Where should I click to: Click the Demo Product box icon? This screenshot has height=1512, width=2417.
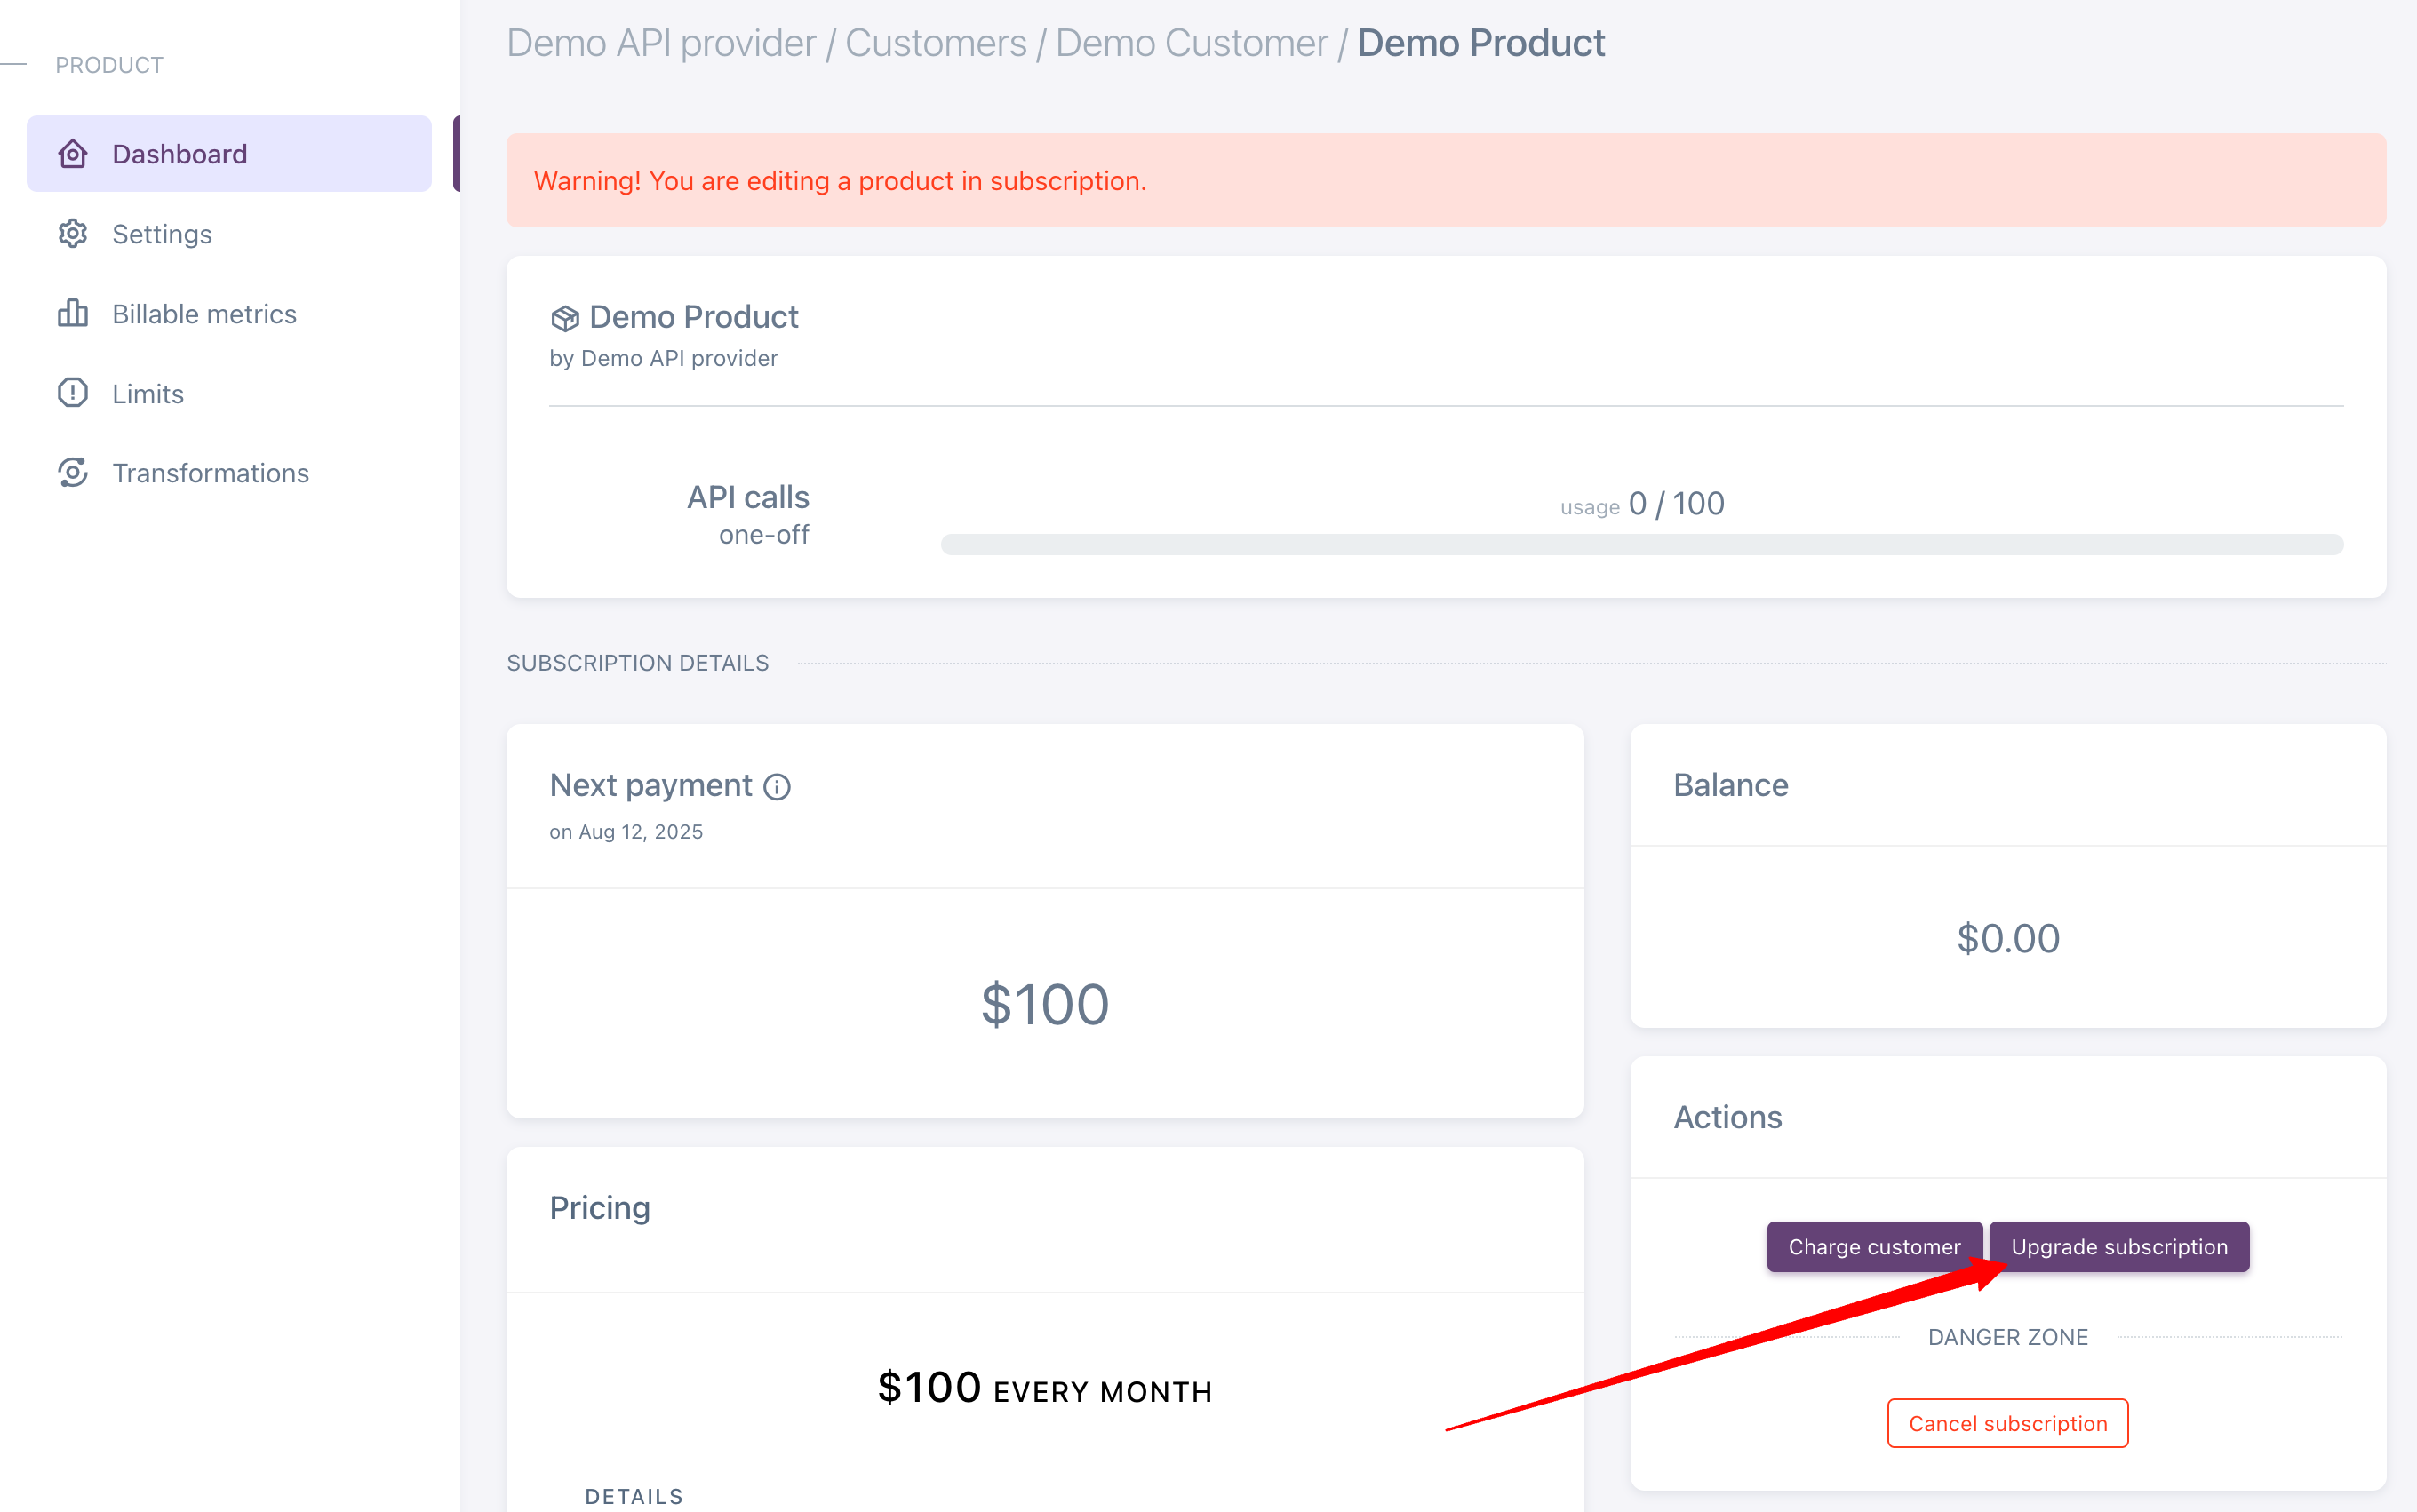tap(565, 318)
